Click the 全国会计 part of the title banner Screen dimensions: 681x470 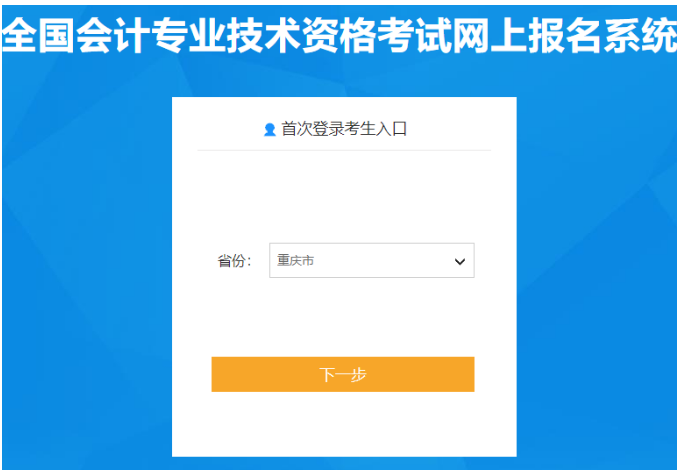pyautogui.click(x=76, y=36)
